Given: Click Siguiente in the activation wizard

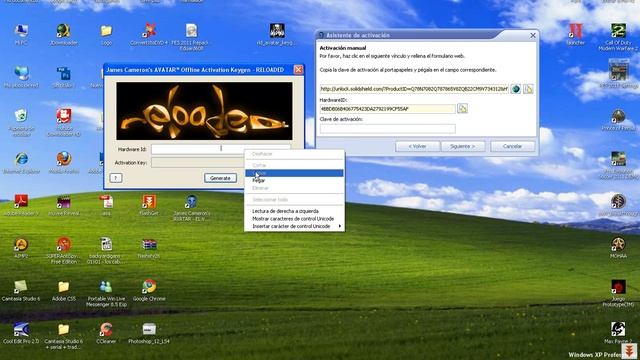Looking at the screenshot, I should coord(463,146).
